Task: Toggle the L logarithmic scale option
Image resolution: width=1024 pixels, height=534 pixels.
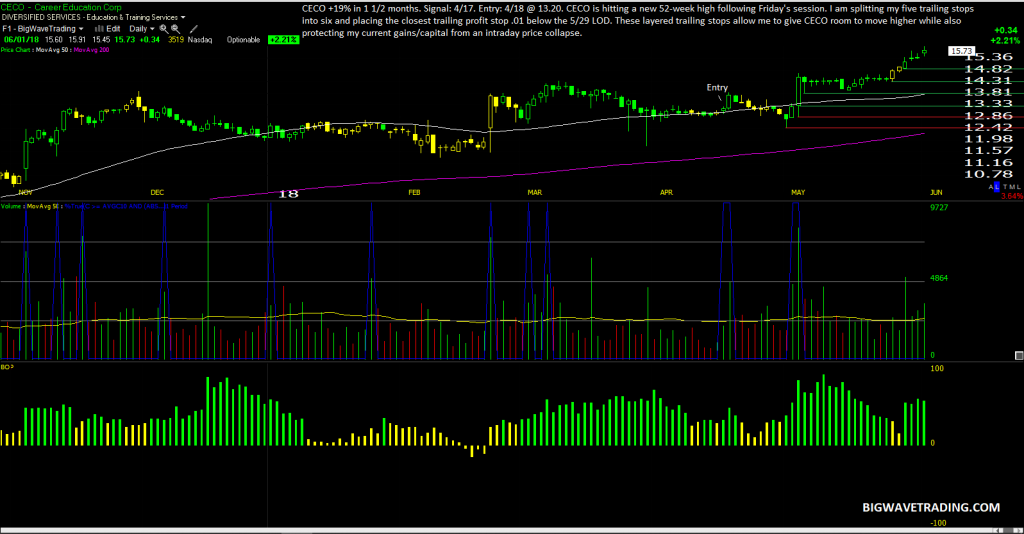Action: 997,187
